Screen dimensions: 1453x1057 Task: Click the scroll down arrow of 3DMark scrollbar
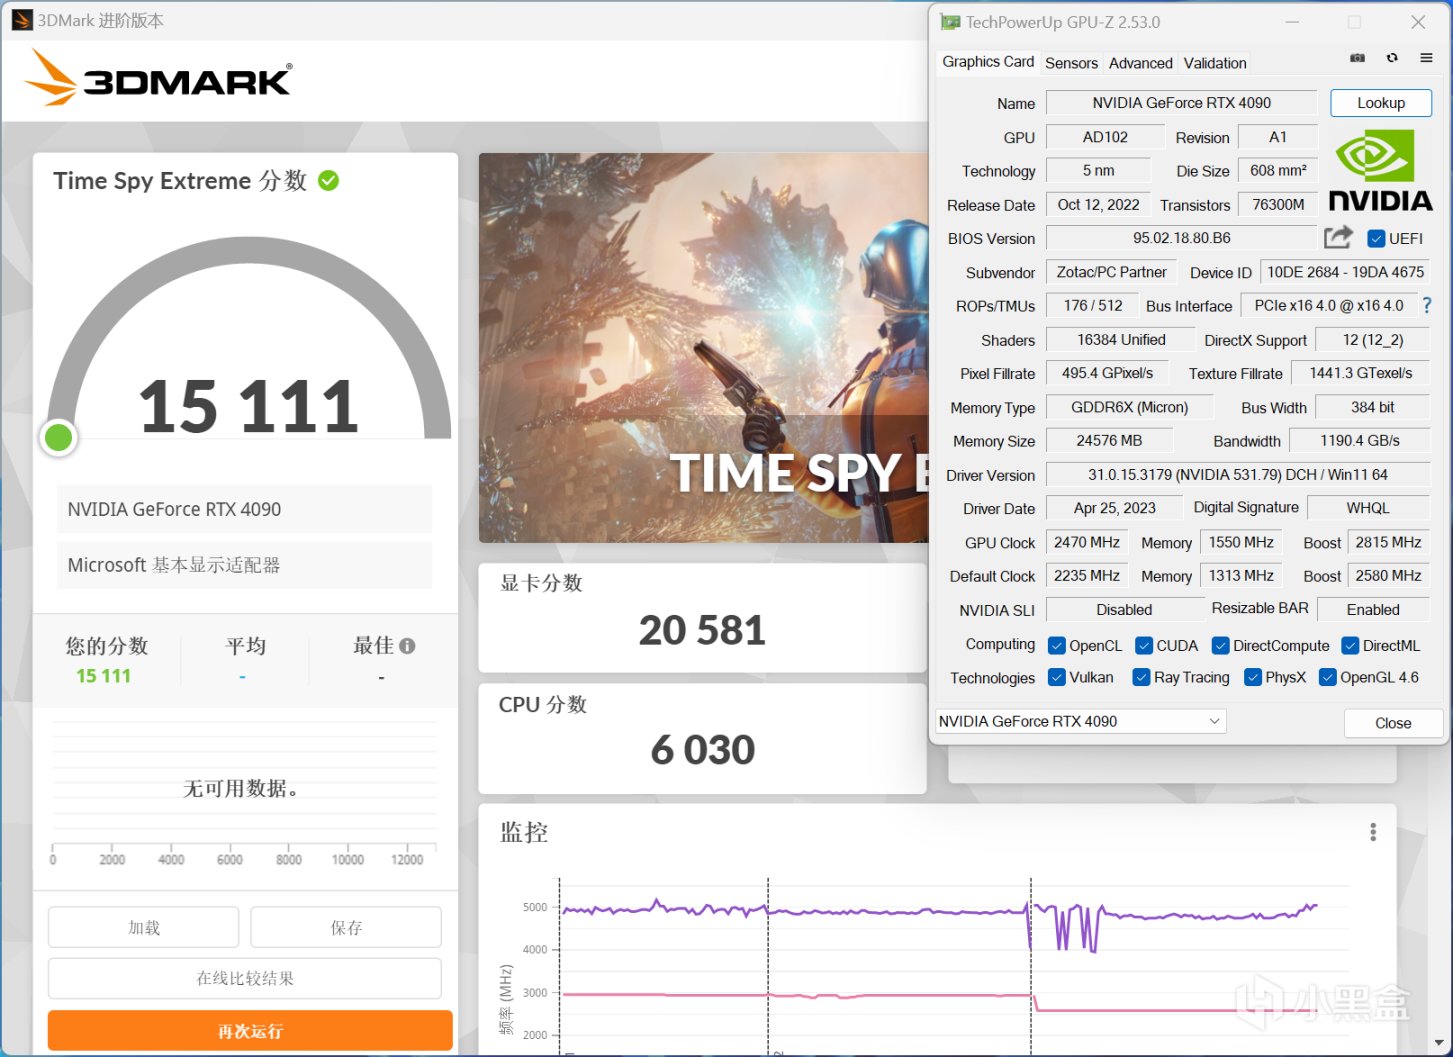click(x=1441, y=1043)
